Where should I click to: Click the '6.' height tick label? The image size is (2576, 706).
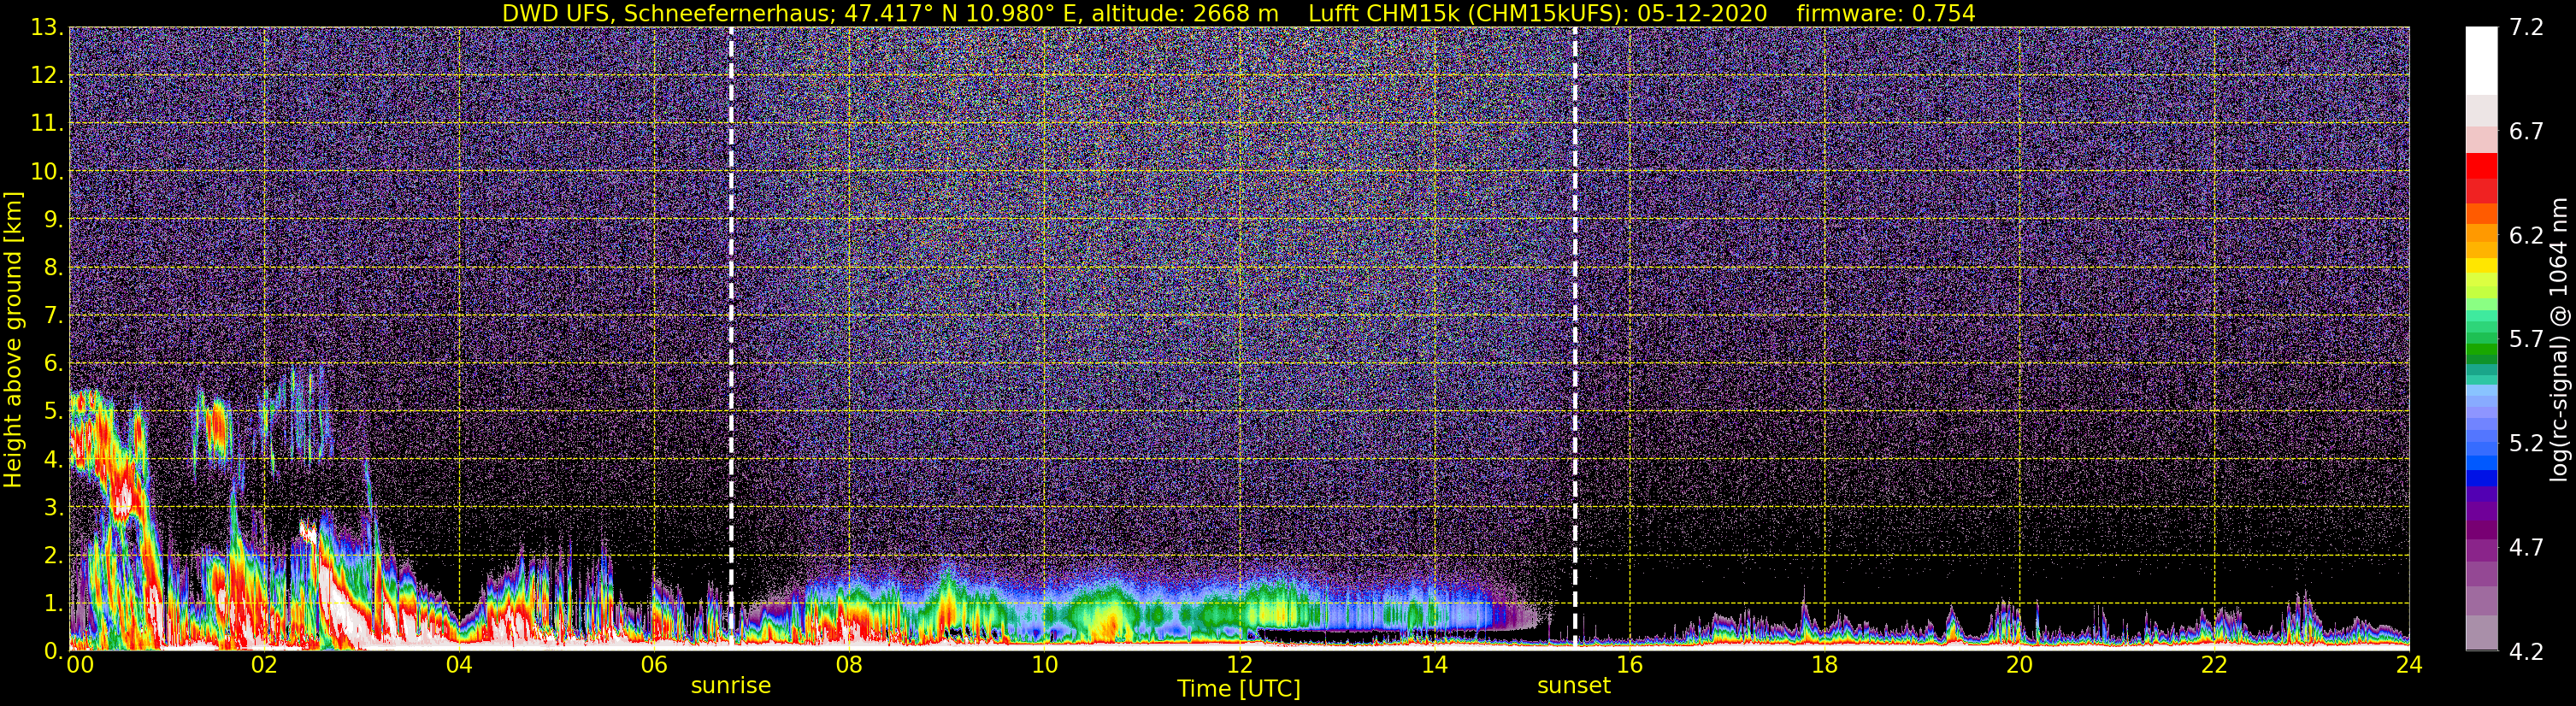pos(54,364)
